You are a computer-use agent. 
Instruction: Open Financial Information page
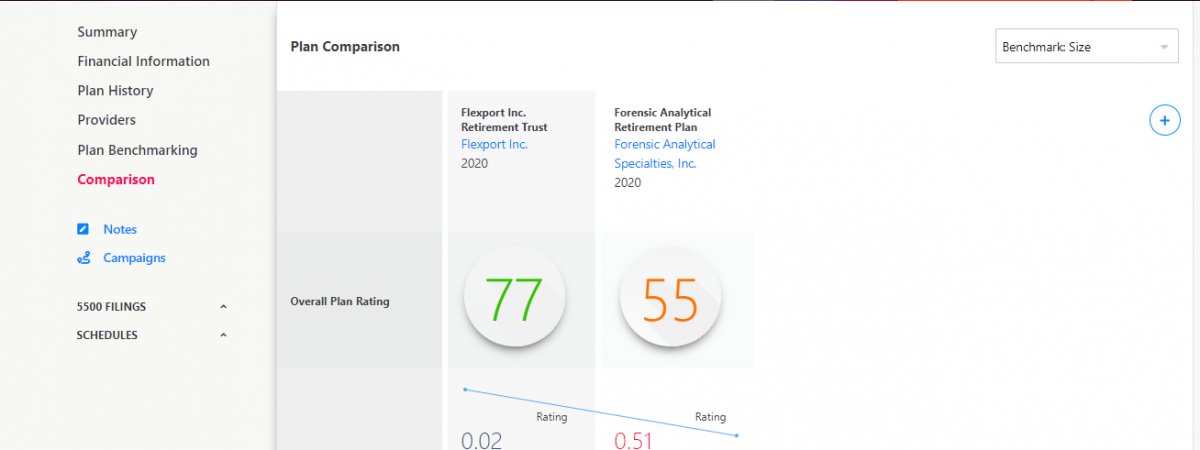click(143, 61)
